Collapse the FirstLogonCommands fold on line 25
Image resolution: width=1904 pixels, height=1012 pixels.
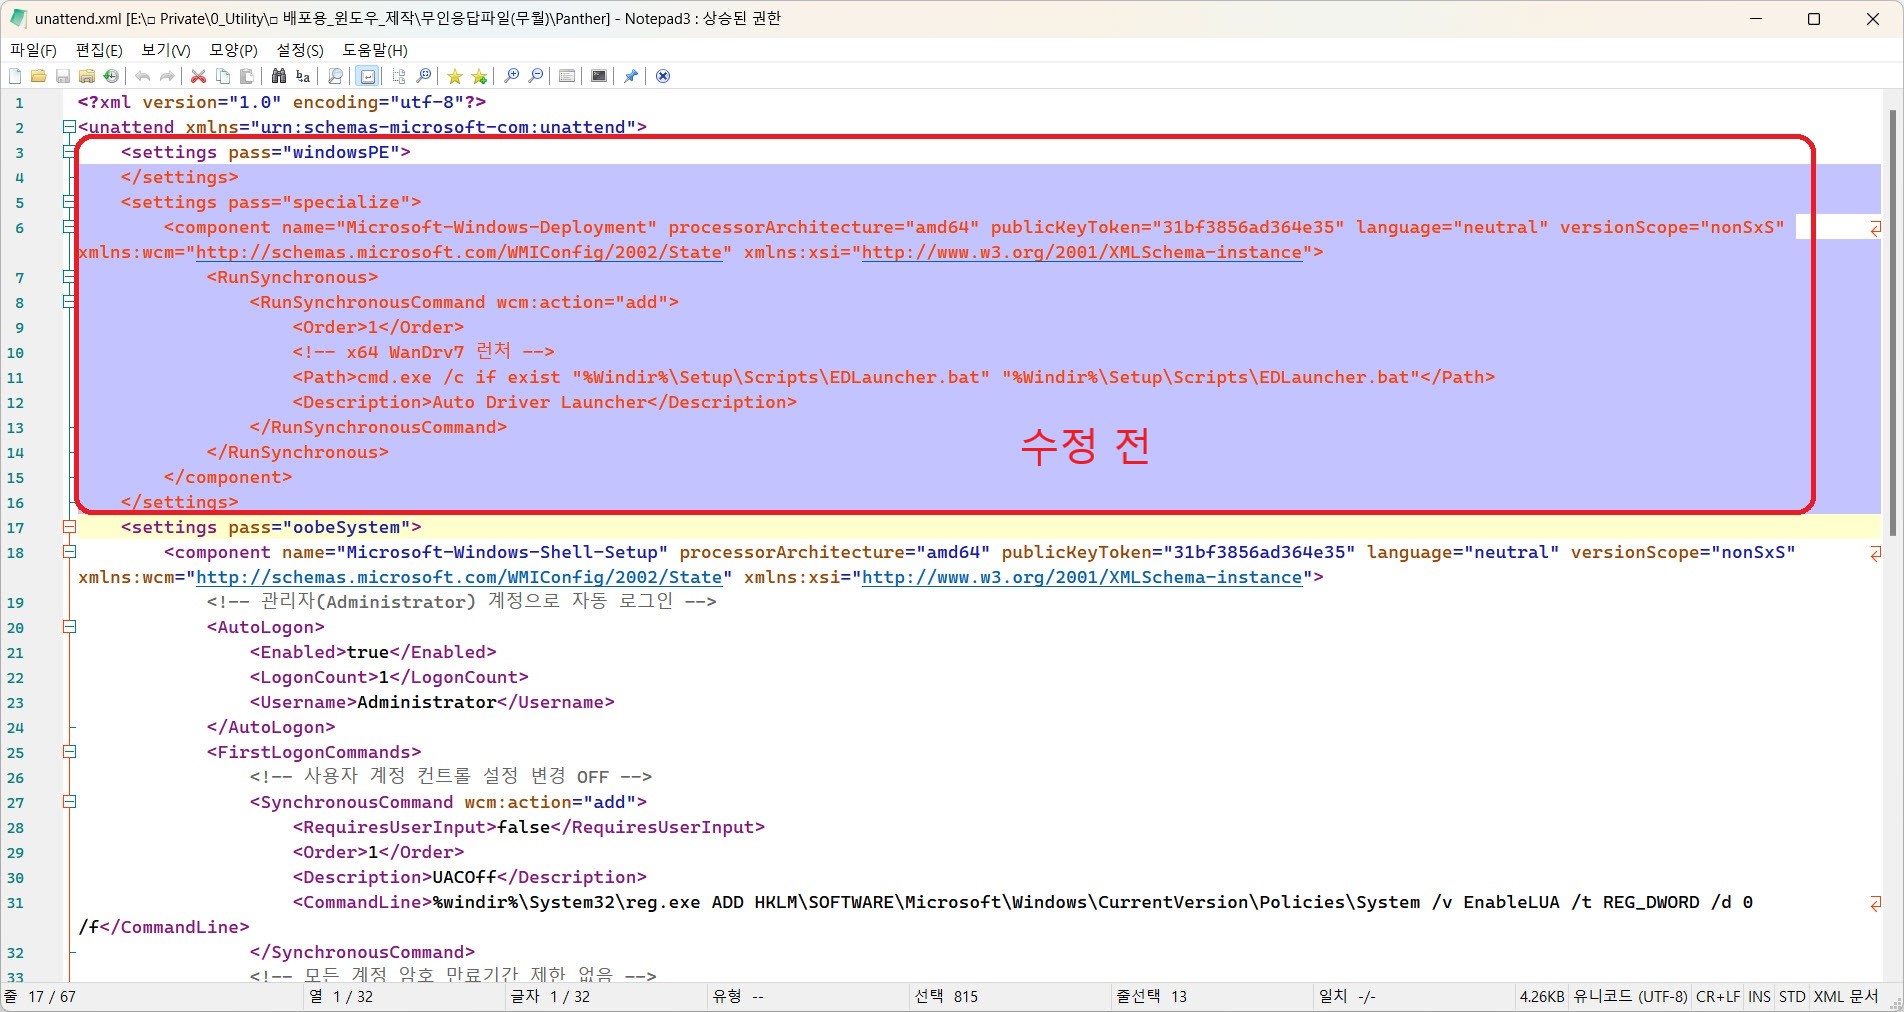point(69,752)
